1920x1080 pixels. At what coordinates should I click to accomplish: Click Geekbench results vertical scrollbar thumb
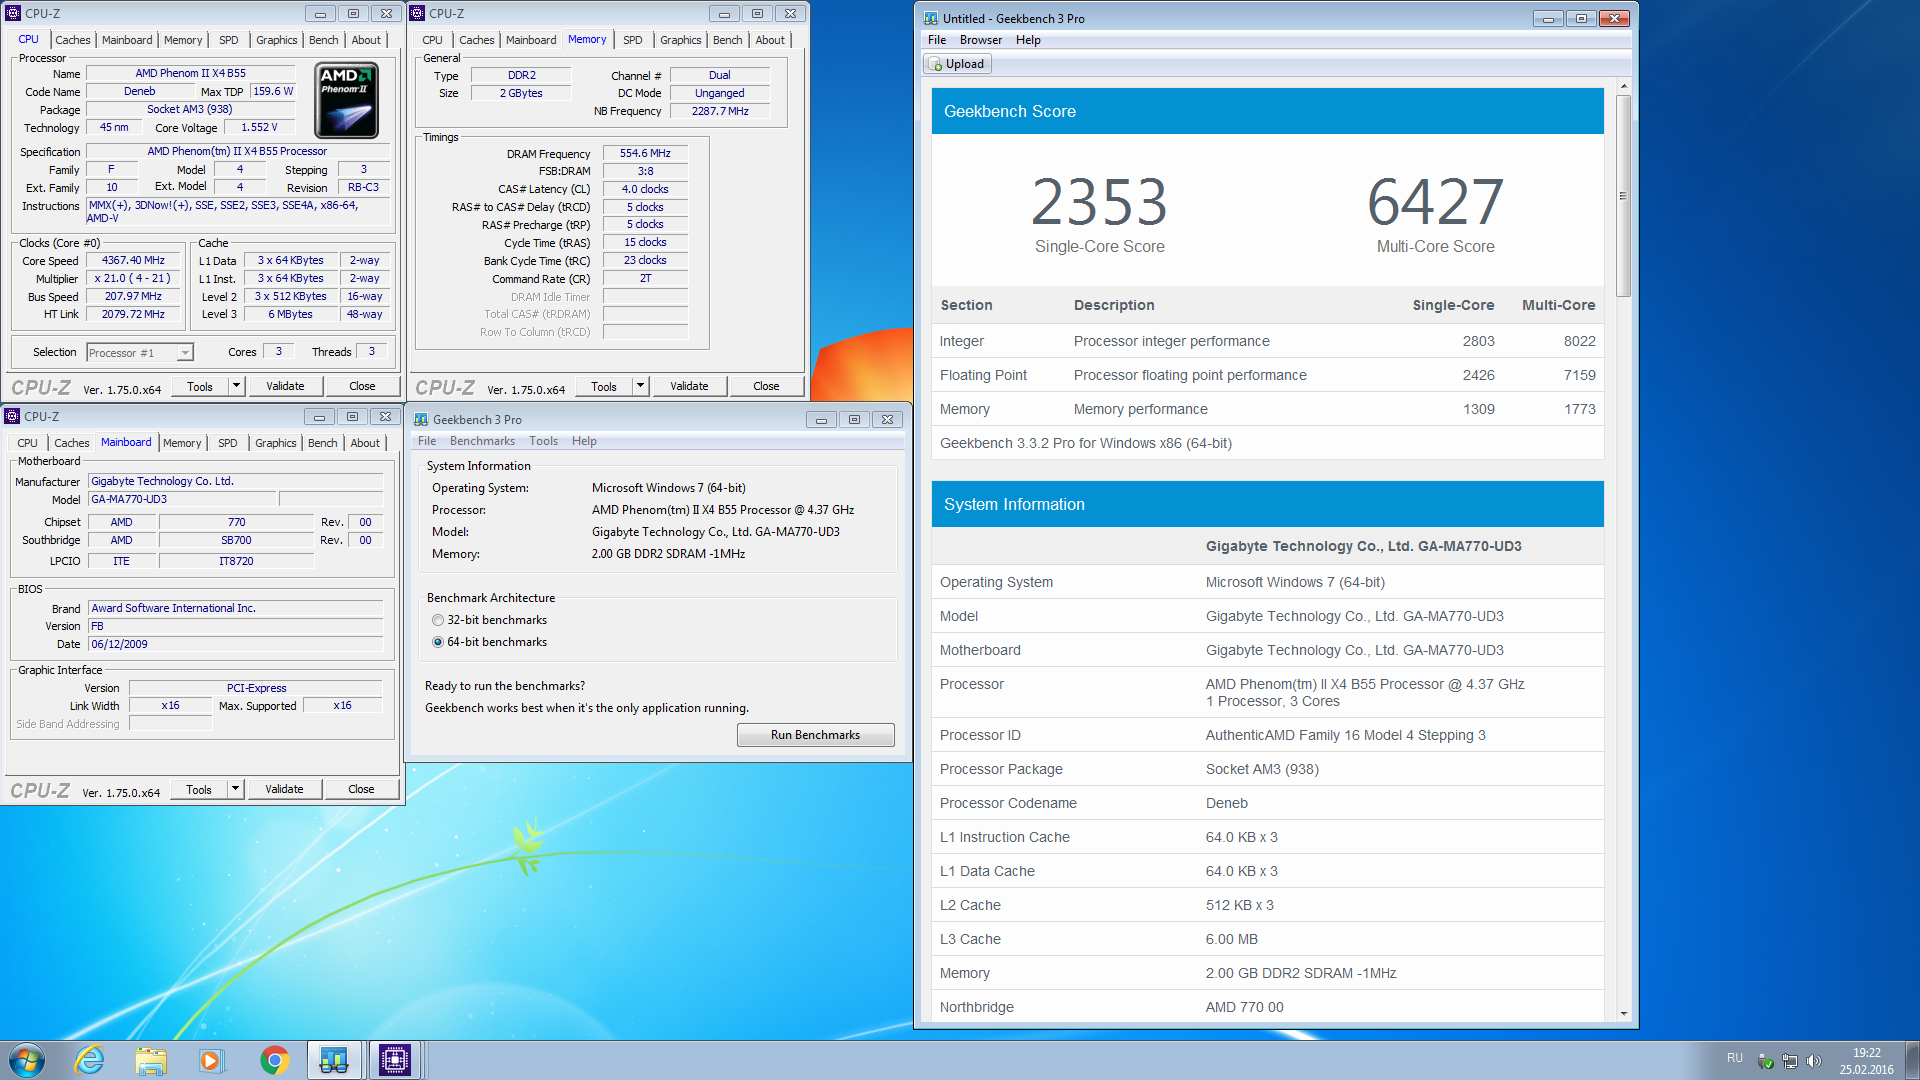point(1623,195)
